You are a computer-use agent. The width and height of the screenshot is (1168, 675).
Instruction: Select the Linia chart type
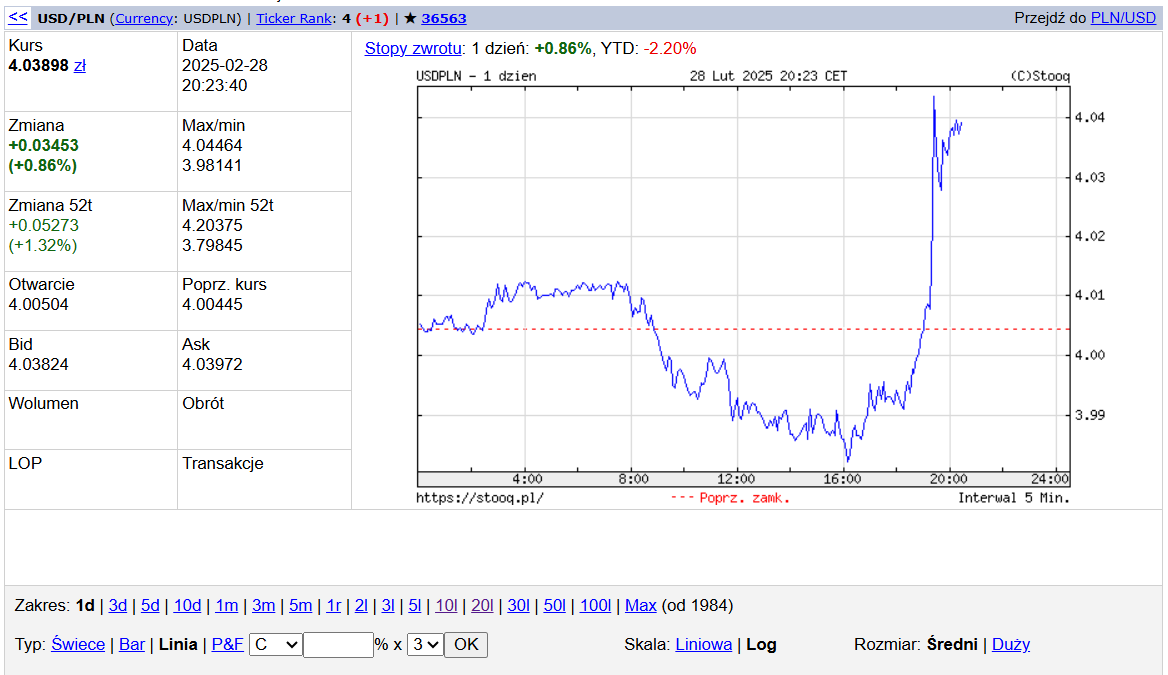178,644
